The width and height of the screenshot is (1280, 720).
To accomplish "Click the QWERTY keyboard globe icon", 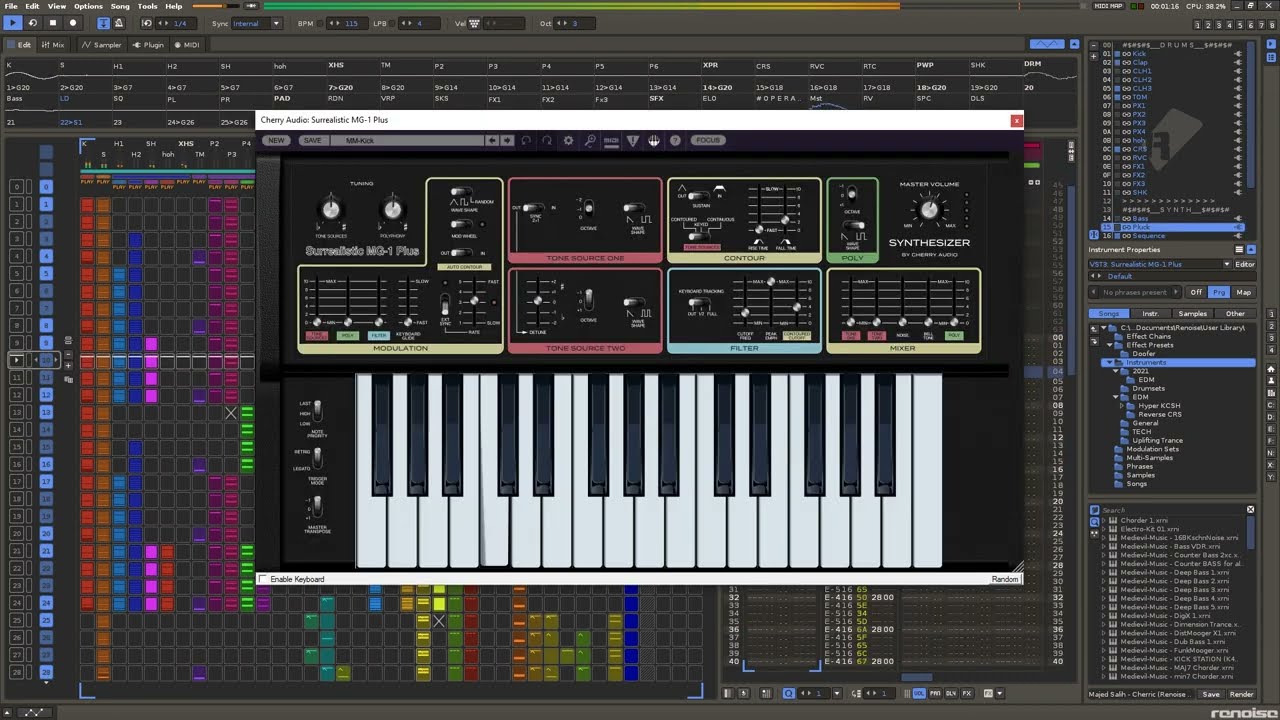I will pos(654,140).
